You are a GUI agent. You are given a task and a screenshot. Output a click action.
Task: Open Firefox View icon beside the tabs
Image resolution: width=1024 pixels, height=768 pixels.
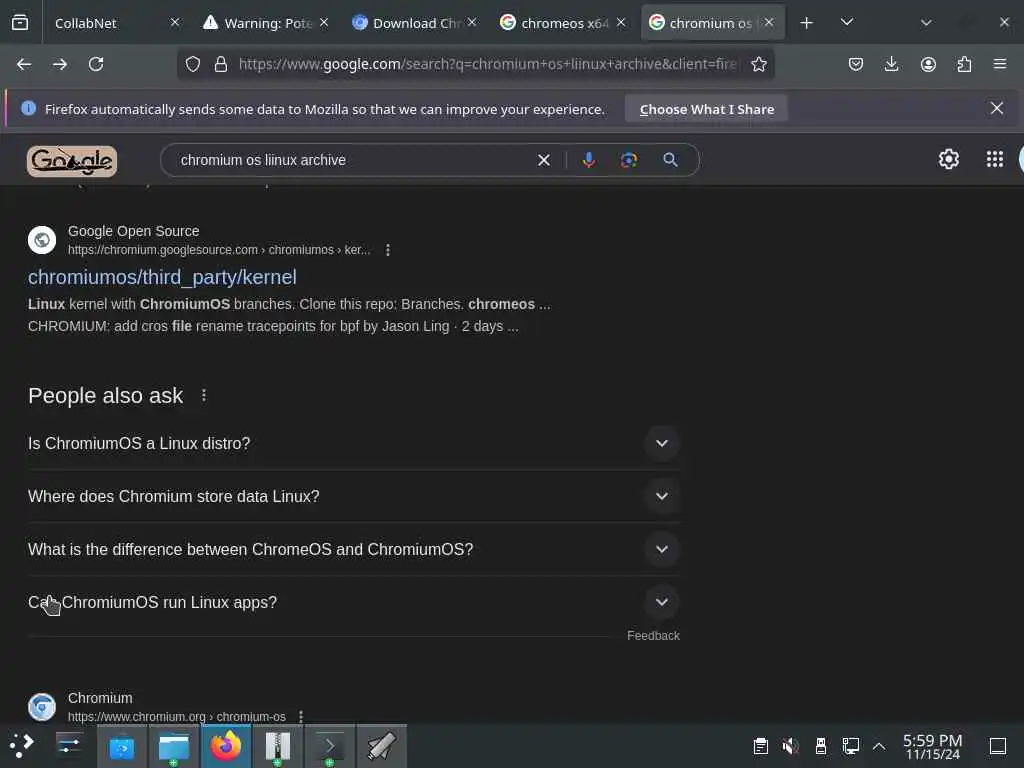(x=20, y=23)
